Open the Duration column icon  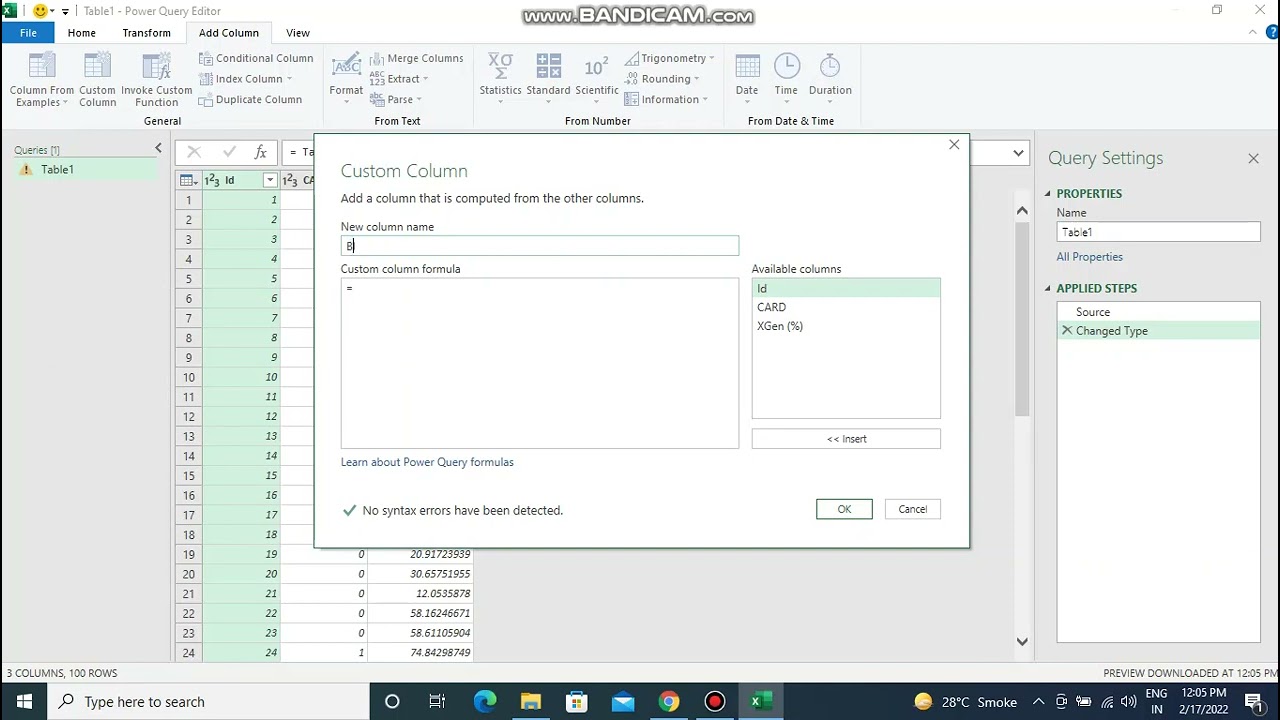coord(830,66)
